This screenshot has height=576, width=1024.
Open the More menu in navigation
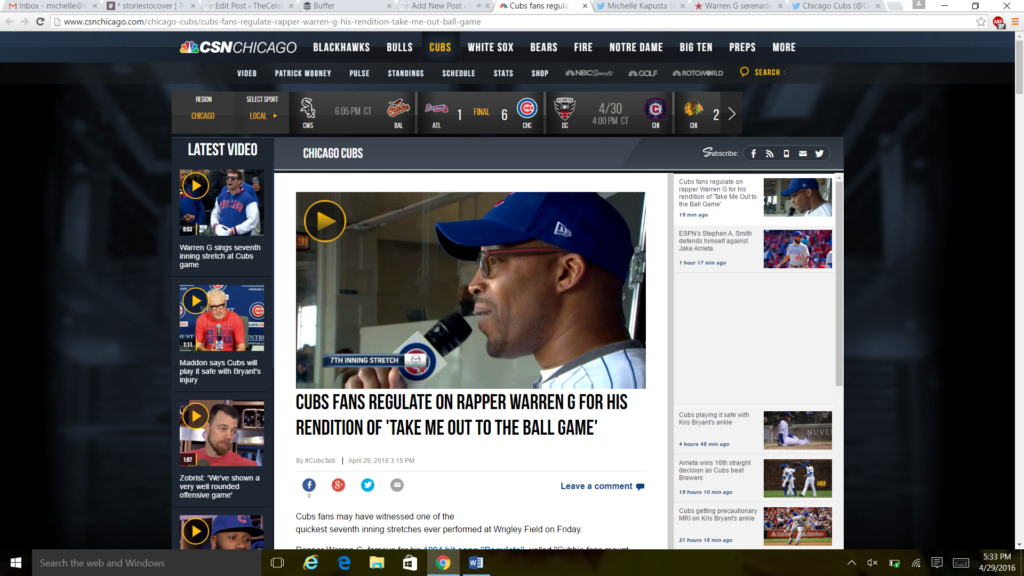point(784,47)
